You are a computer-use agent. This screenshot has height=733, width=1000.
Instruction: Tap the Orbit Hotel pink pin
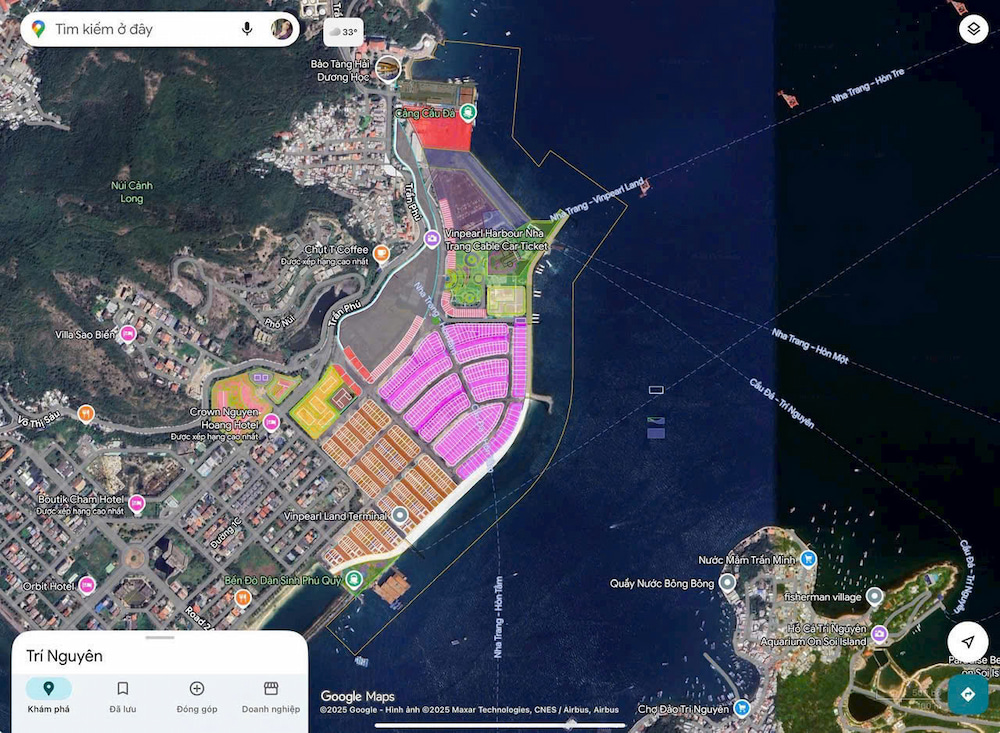coord(87,585)
